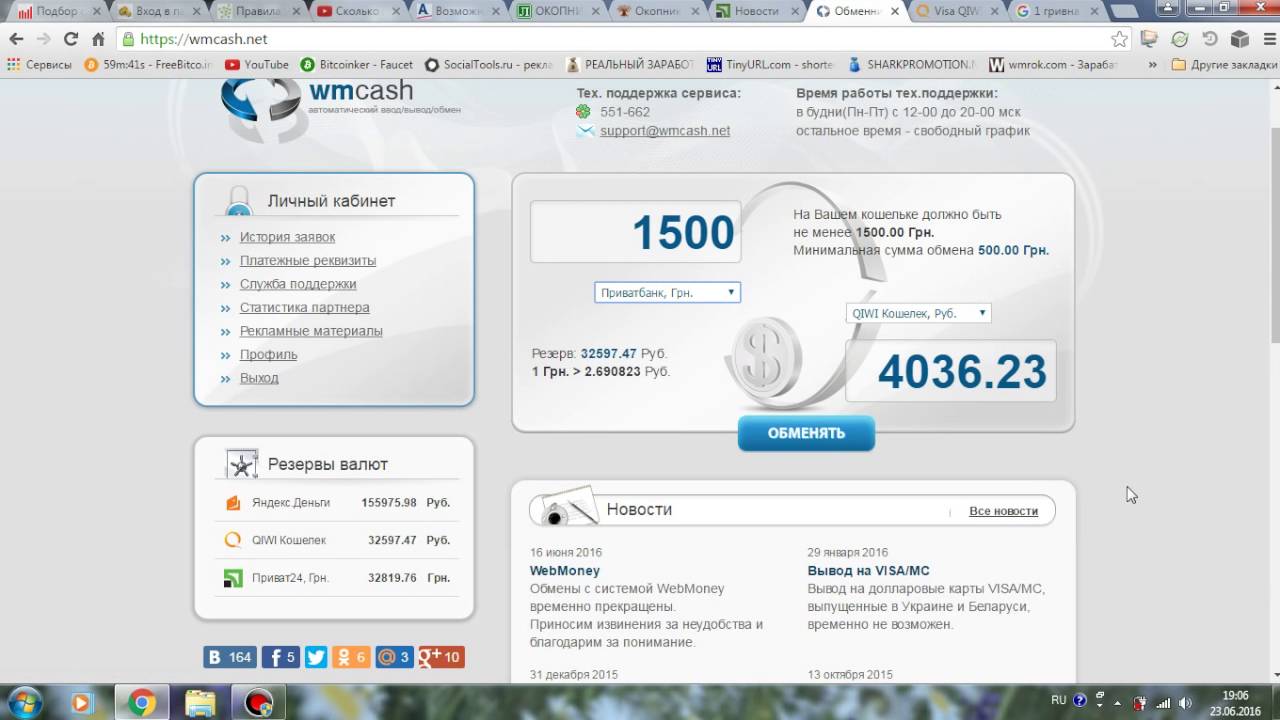1280x720 pixels.
Task: Switch to Chrome in the taskbar
Action: [141, 703]
